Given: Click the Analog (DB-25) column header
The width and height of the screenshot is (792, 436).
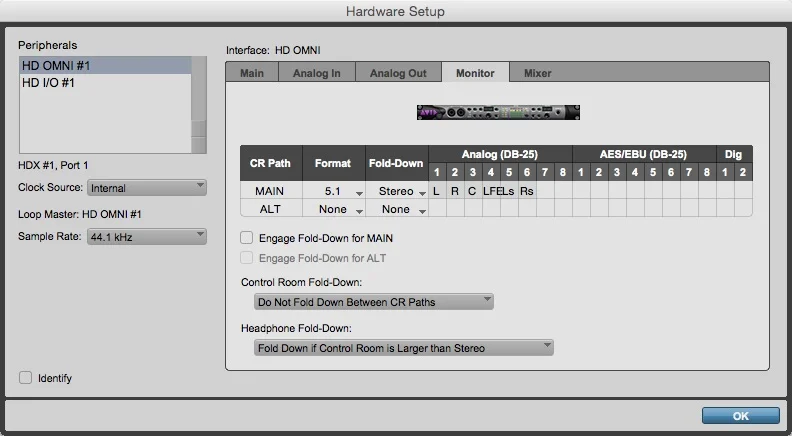Looking at the screenshot, I should coord(500,154).
